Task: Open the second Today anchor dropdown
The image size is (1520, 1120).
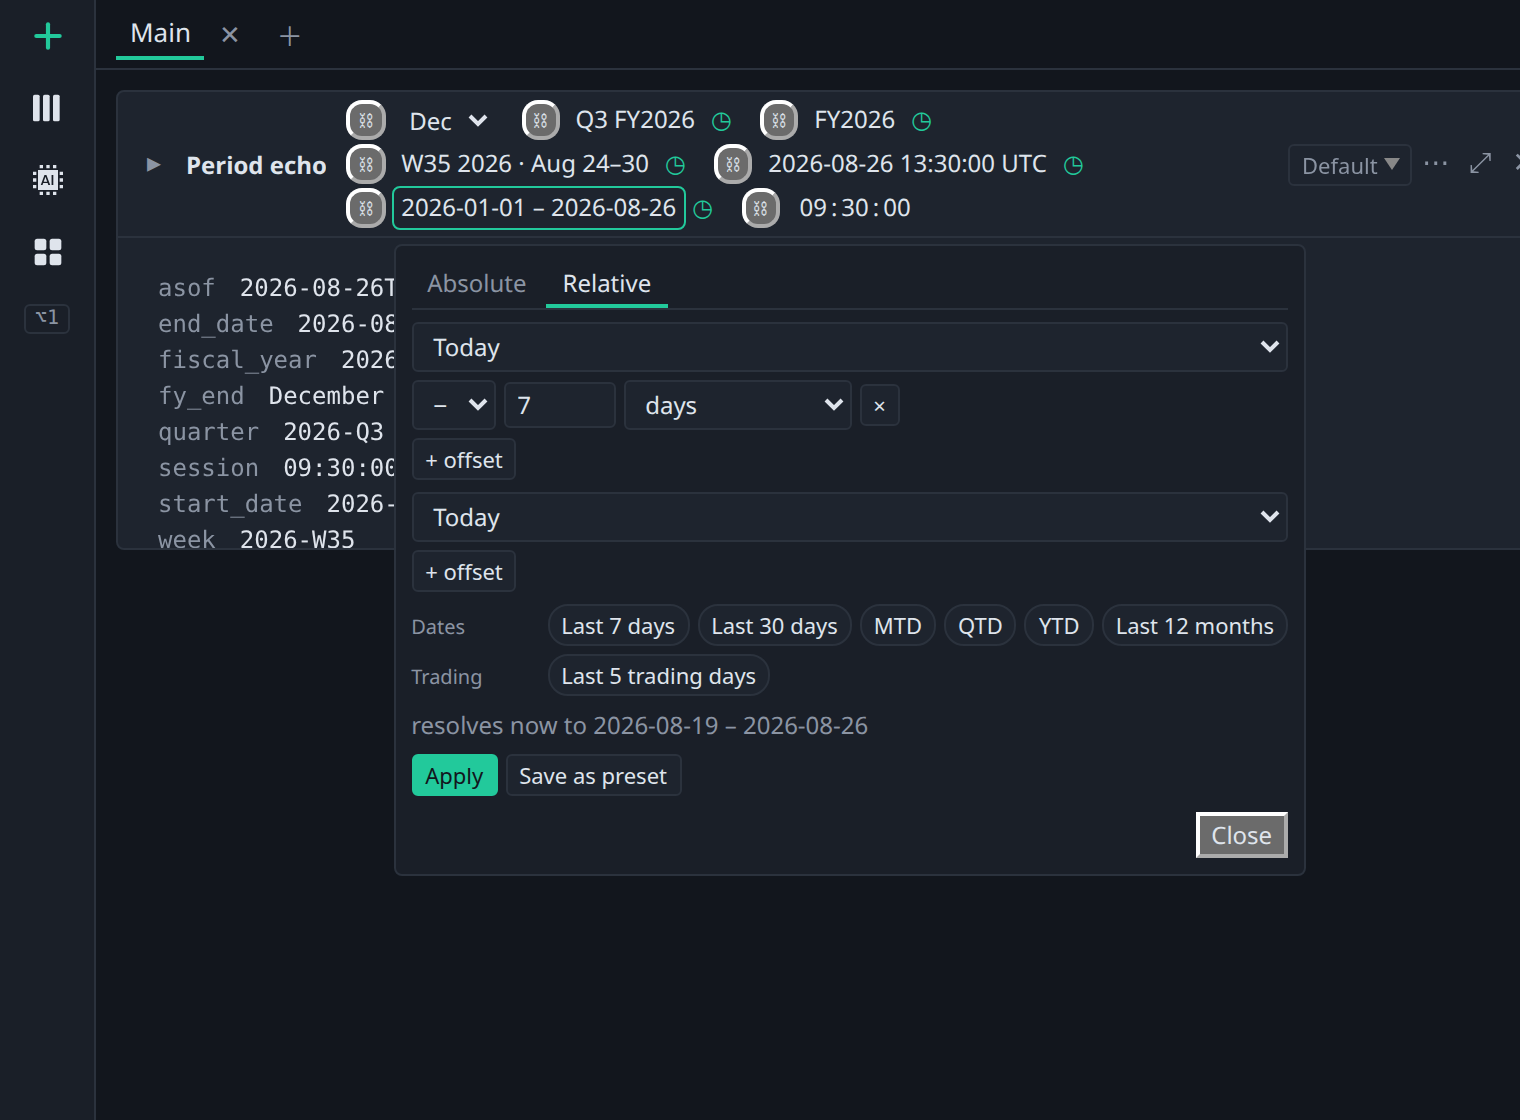Action: (x=849, y=517)
